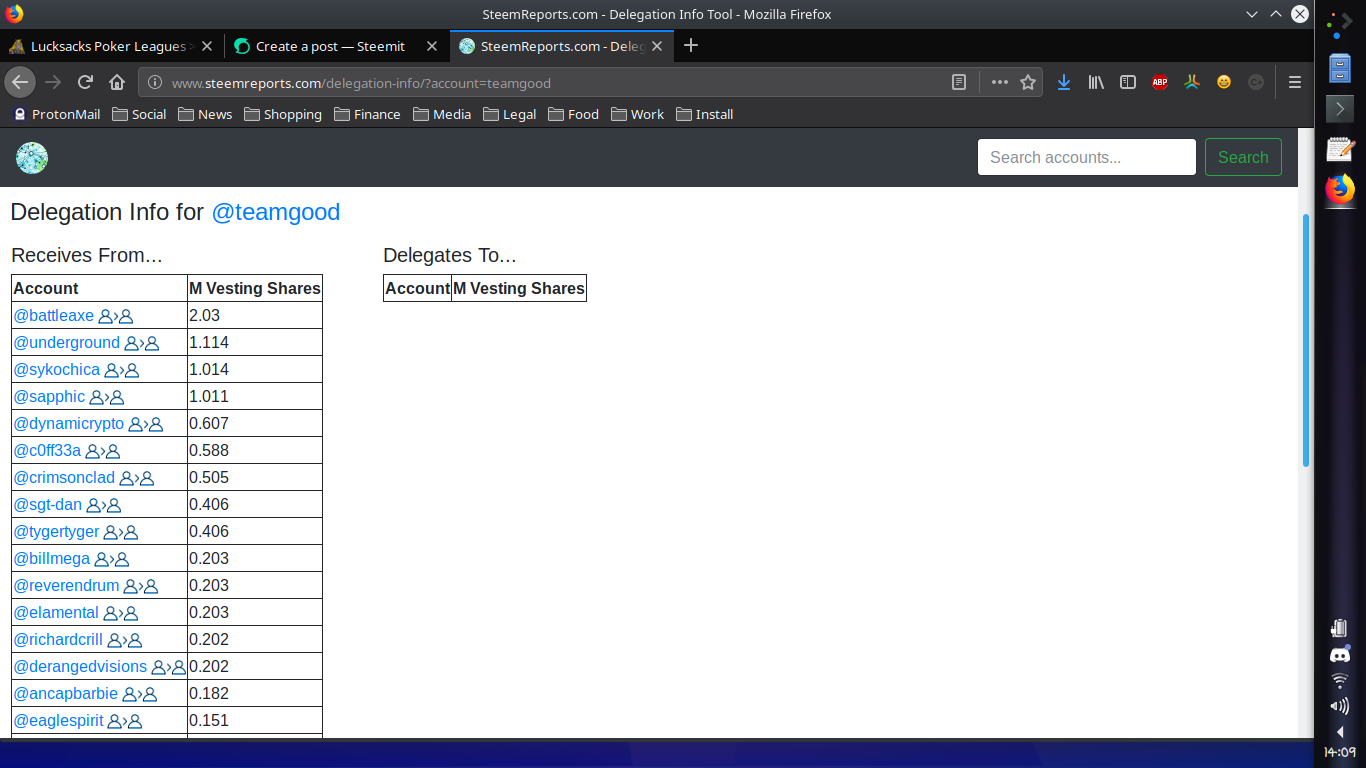Viewport: 1366px width, 768px height.
Task: Open Discord from the system tray
Action: [1340, 655]
